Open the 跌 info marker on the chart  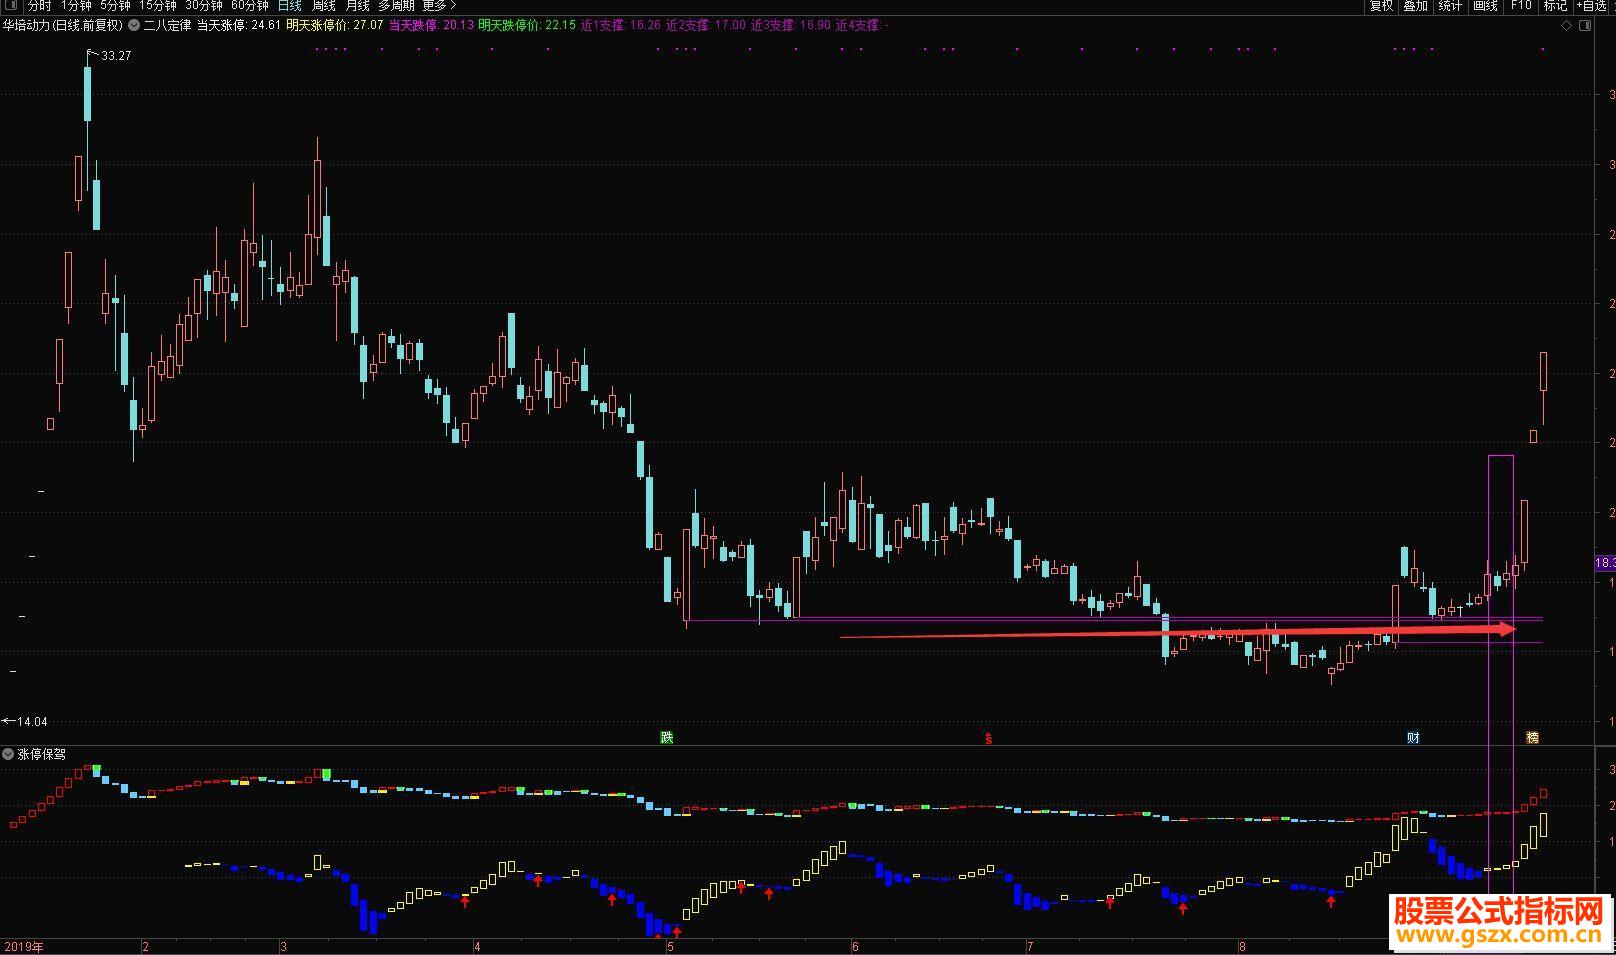(x=667, y=738)
